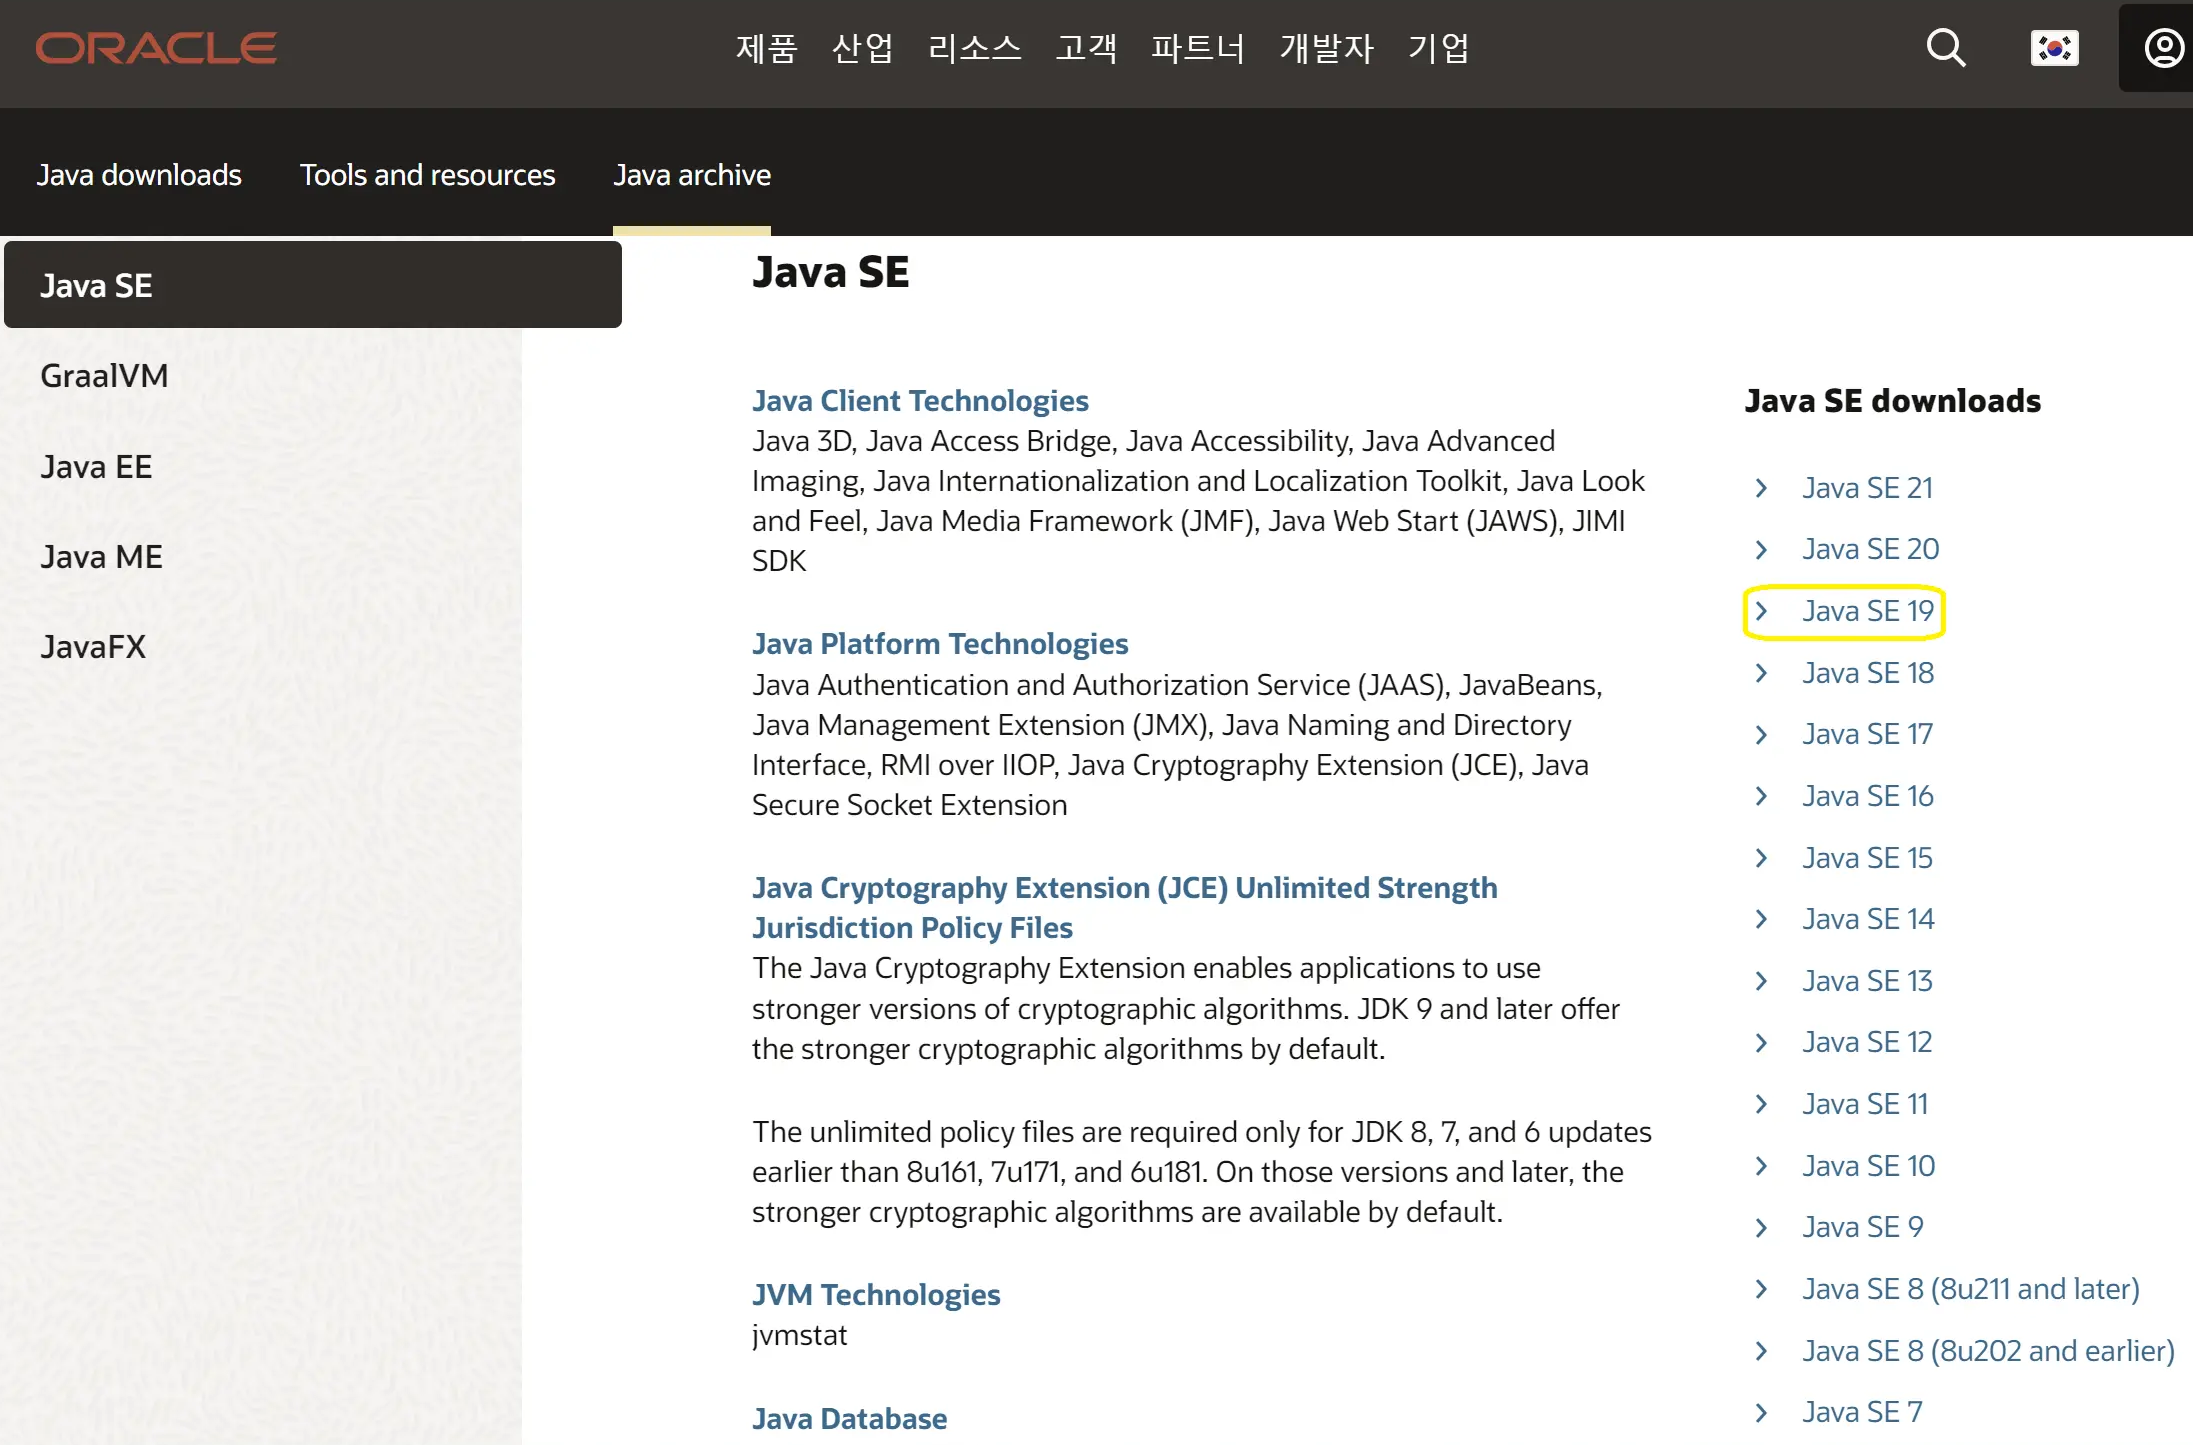Click the Oracle logo
2193x1445 pixels.
[156, 48]
